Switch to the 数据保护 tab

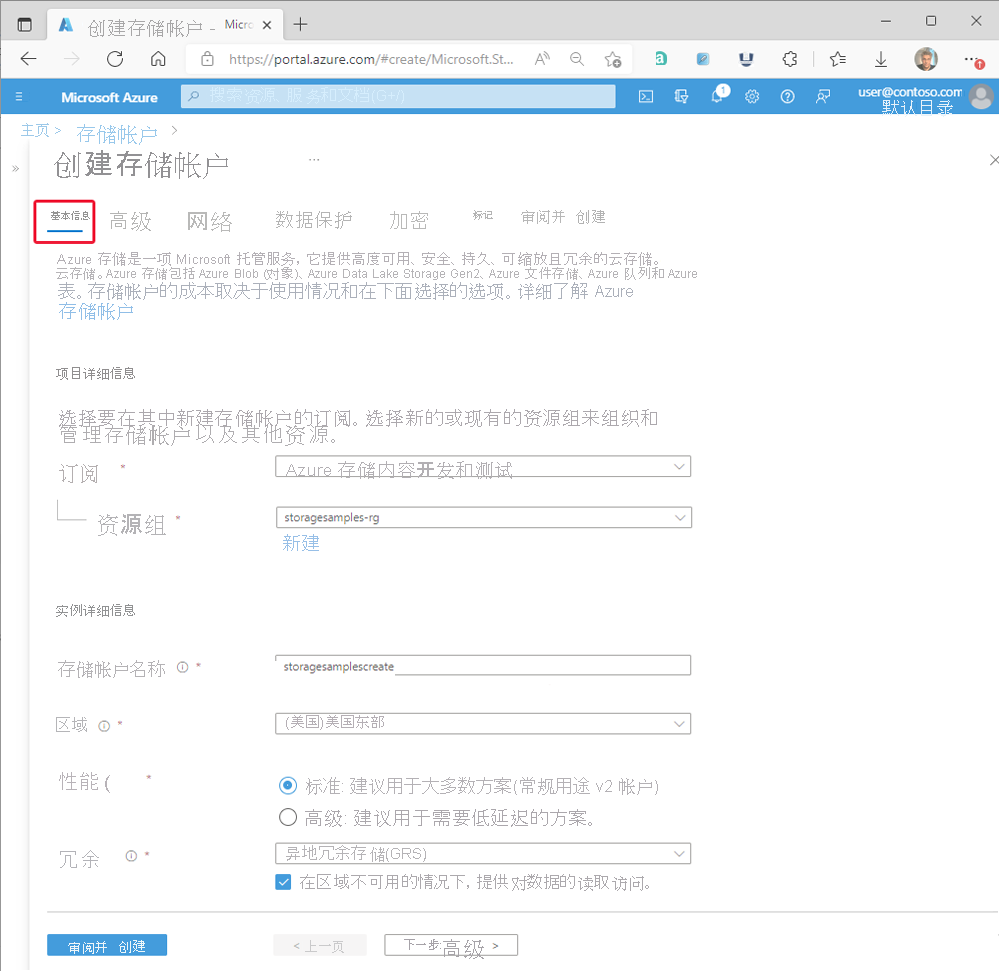[313, 220]
